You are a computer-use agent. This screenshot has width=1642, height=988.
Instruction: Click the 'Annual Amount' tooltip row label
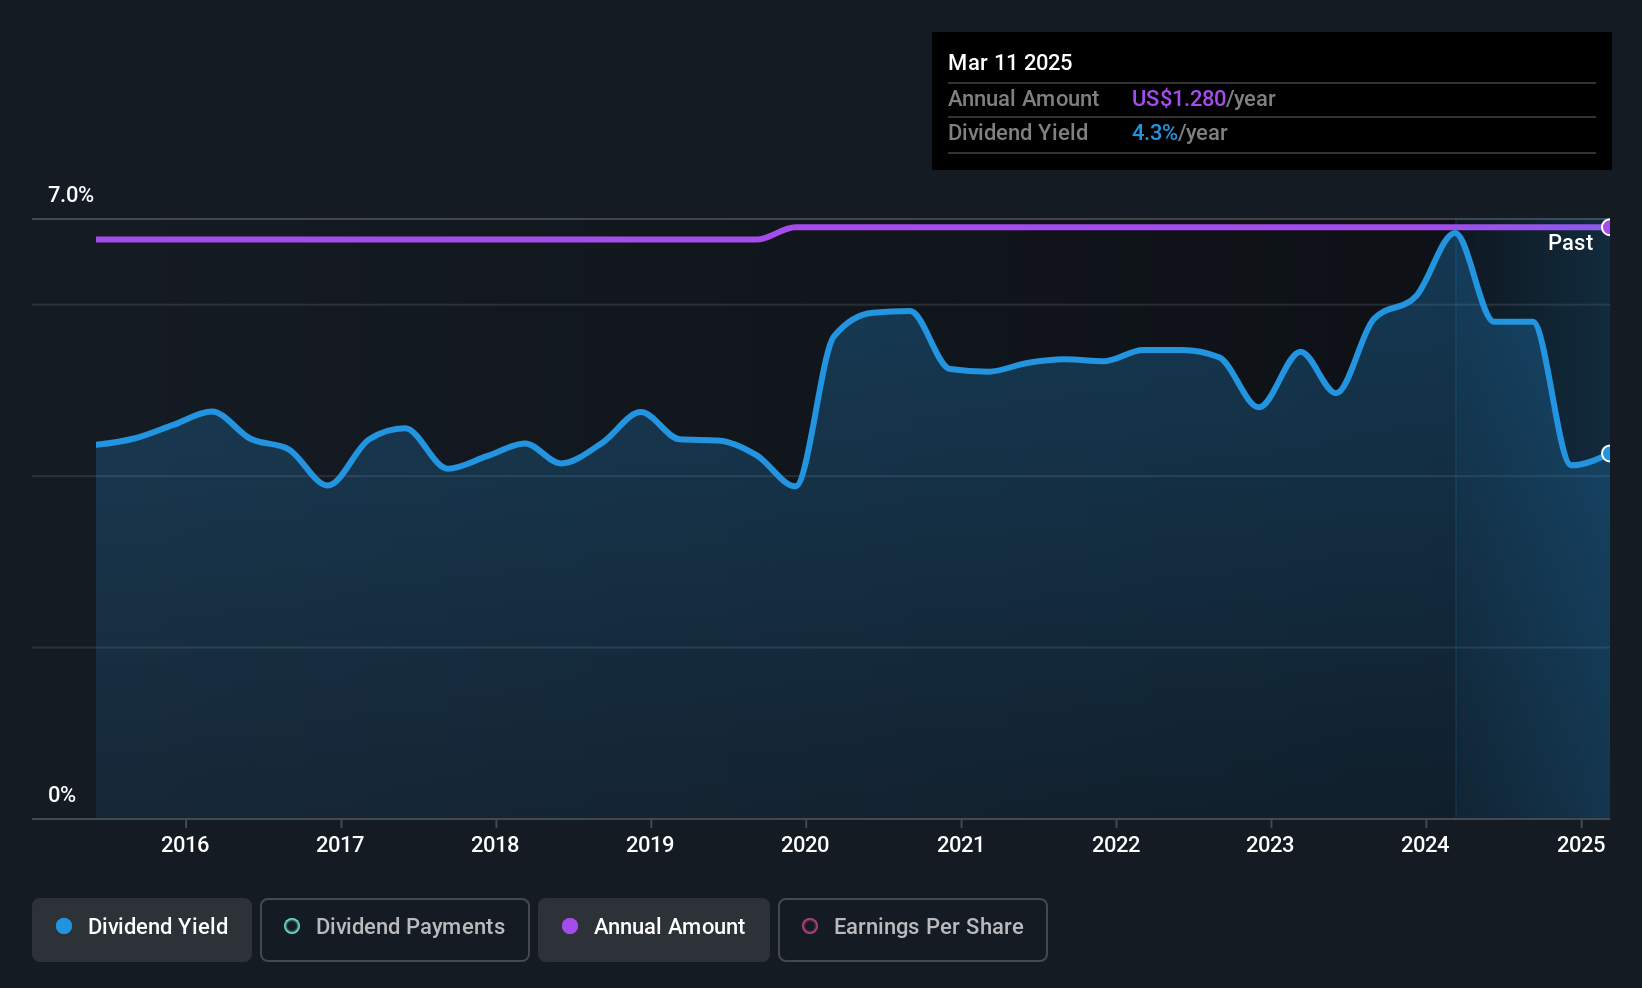(x=1023, y=98)
